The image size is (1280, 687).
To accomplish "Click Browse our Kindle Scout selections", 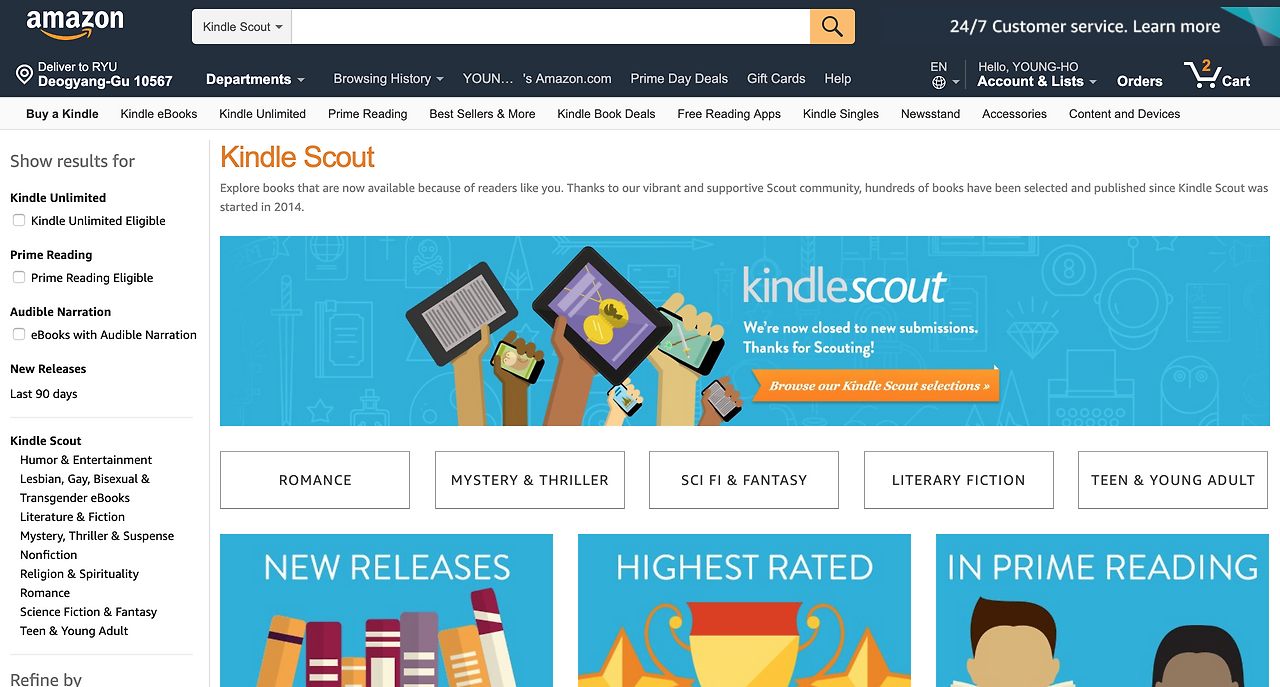I will click(878, 386).
